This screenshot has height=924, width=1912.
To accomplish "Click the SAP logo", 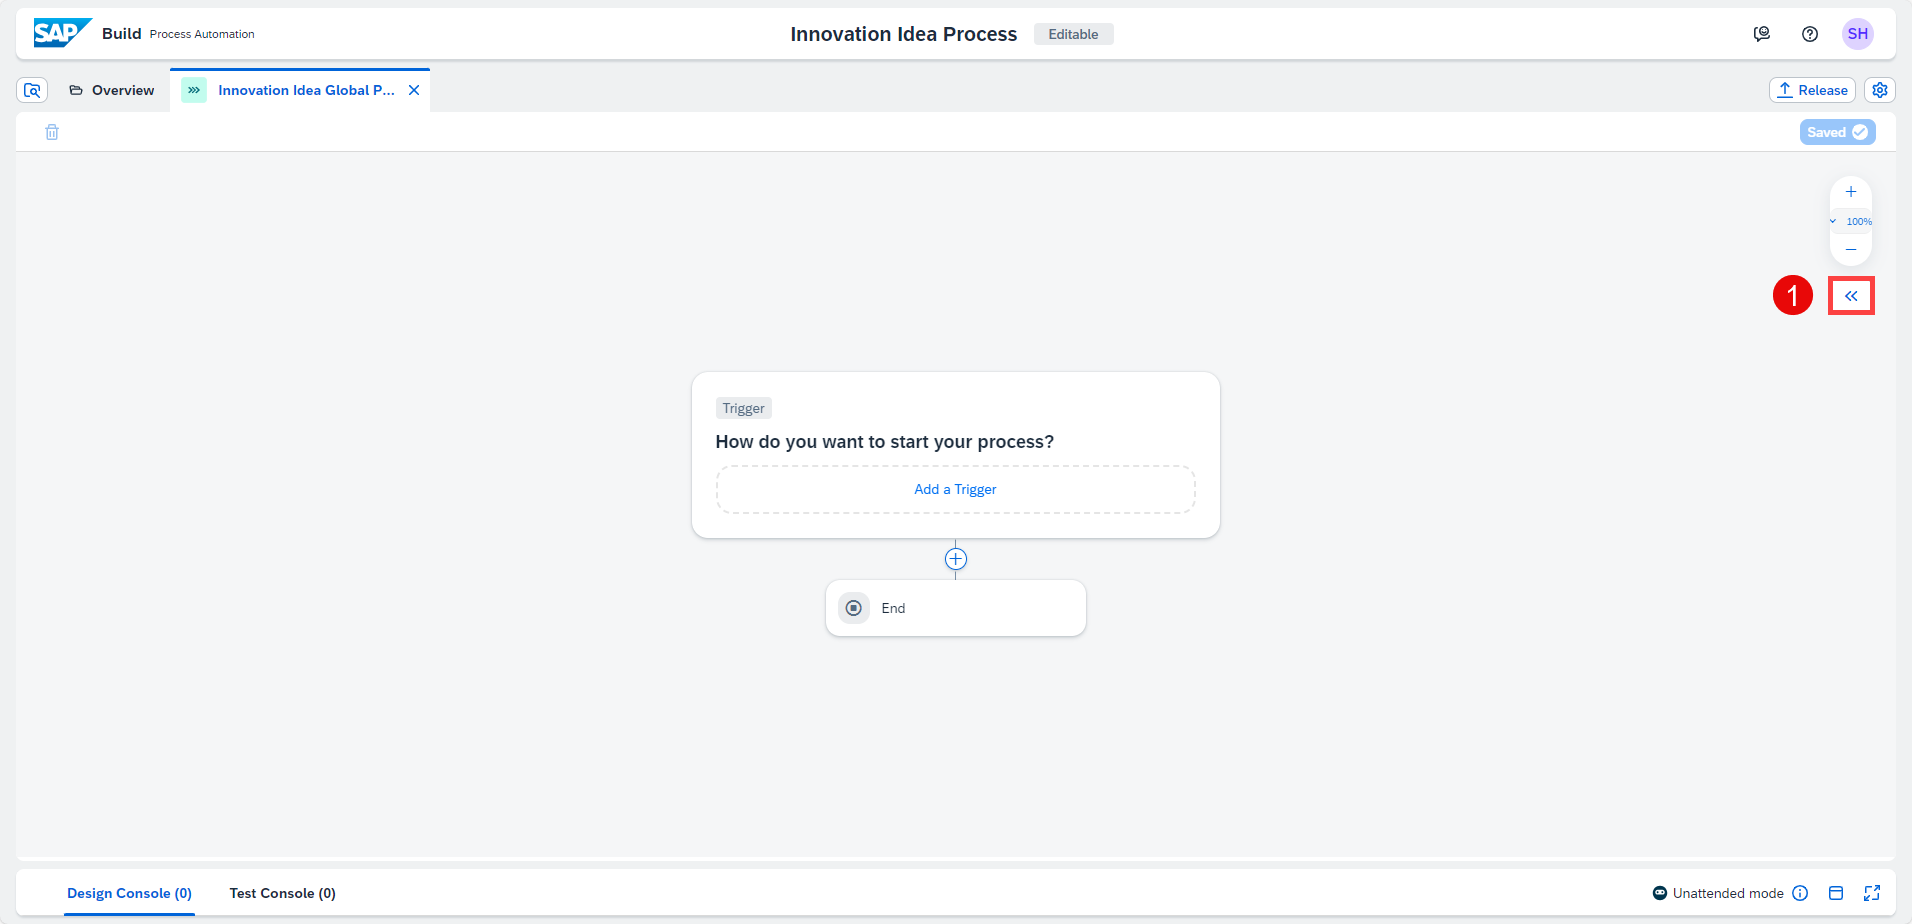I will pyautogui.click(x=62, y=33).
